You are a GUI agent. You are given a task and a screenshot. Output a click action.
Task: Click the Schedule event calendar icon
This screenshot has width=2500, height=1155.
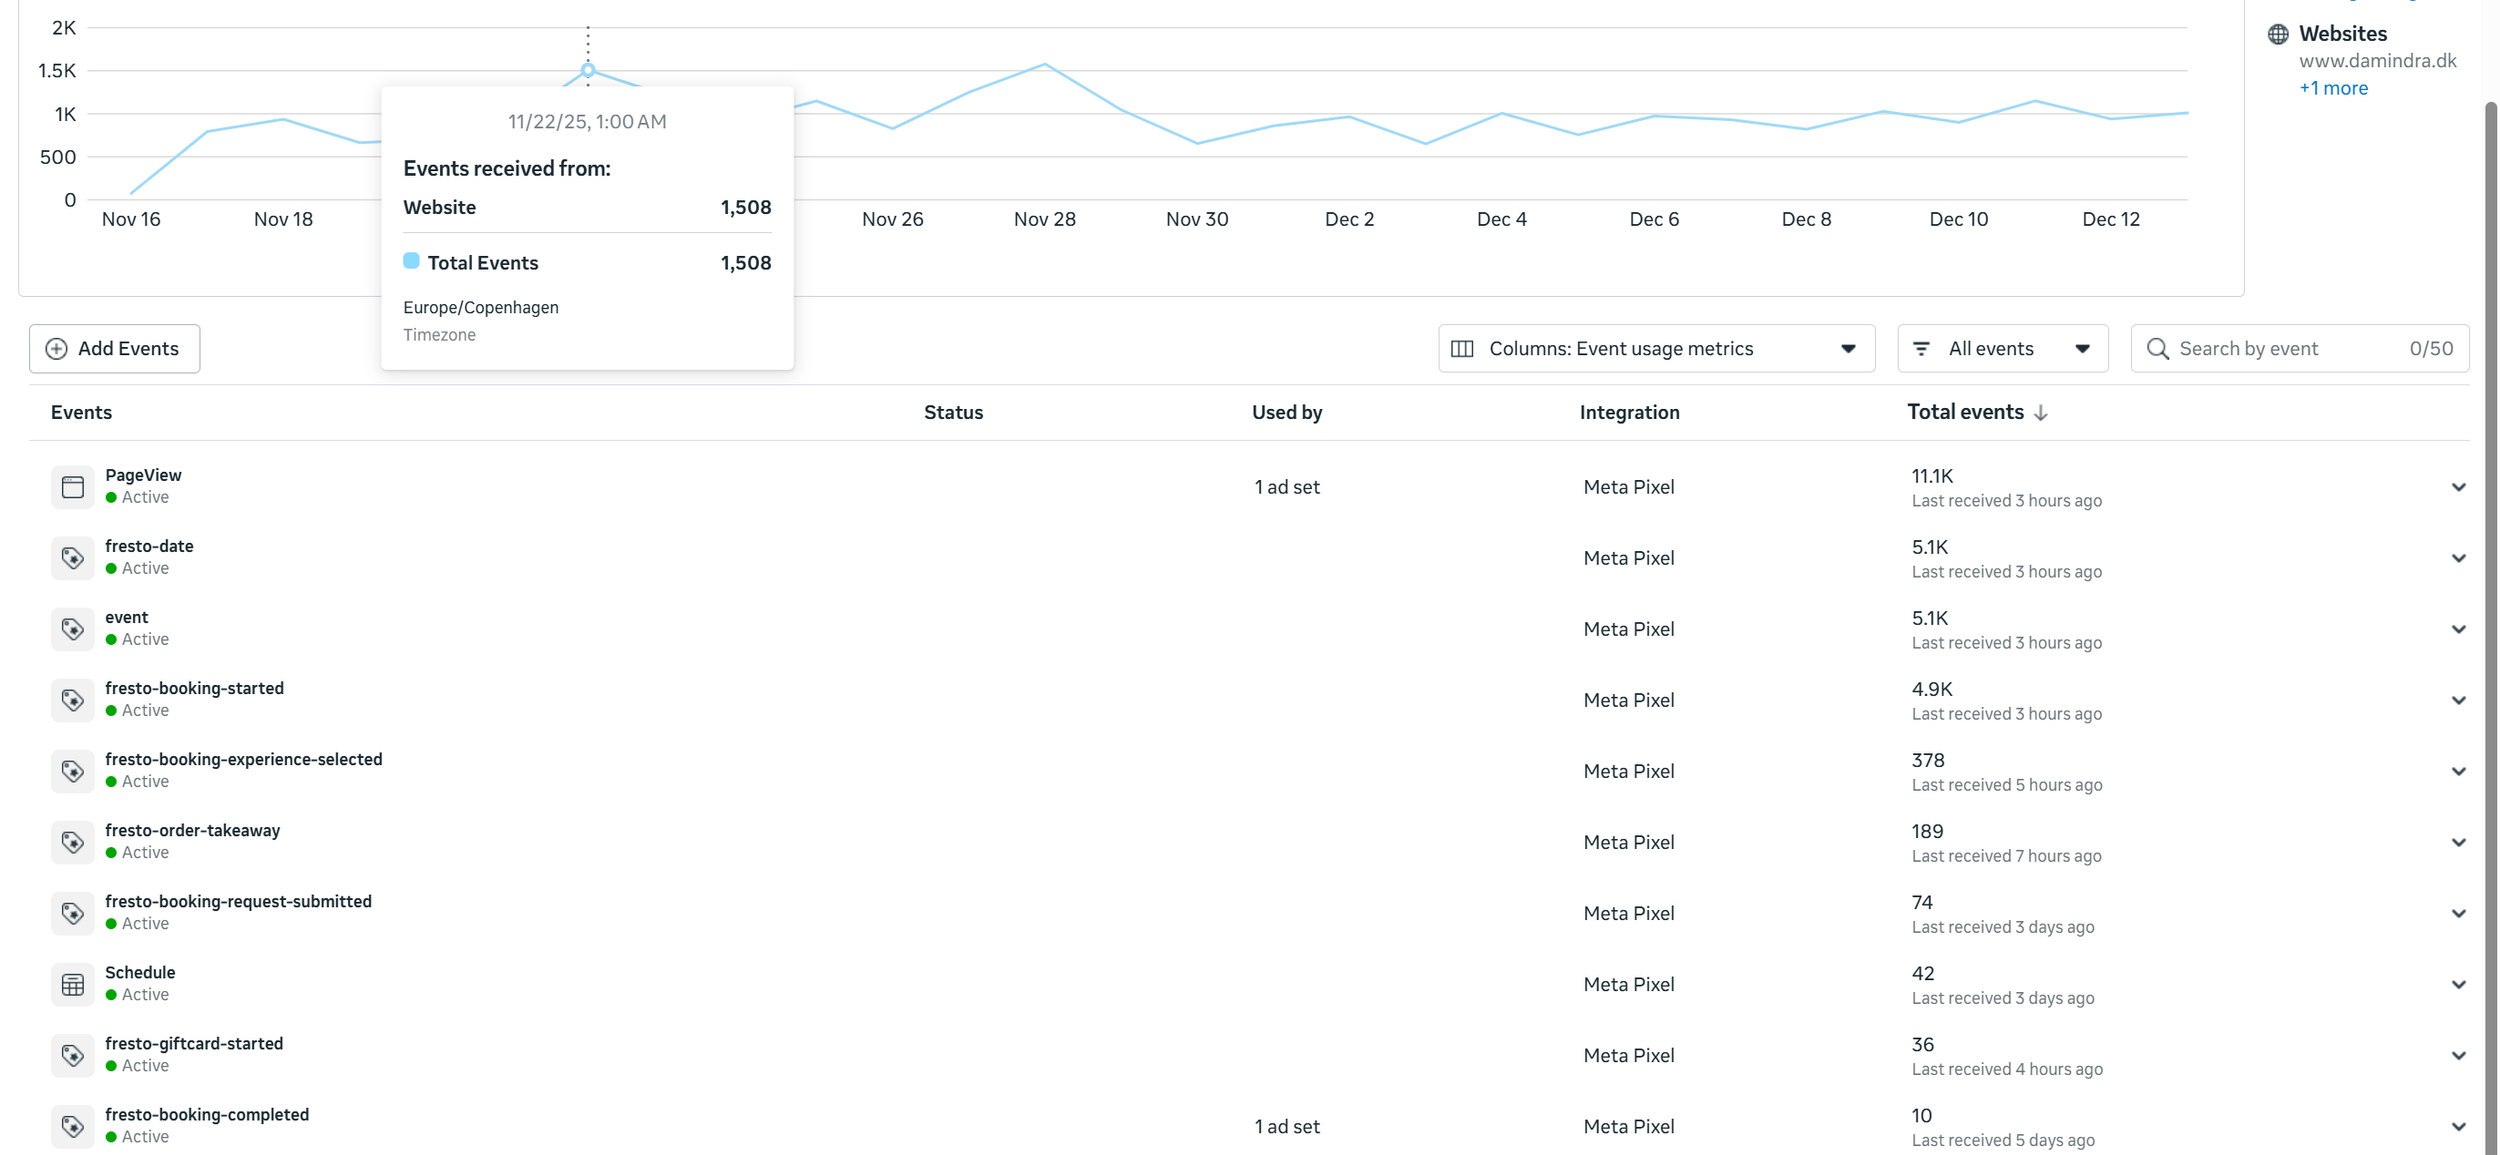pos(72,984)
